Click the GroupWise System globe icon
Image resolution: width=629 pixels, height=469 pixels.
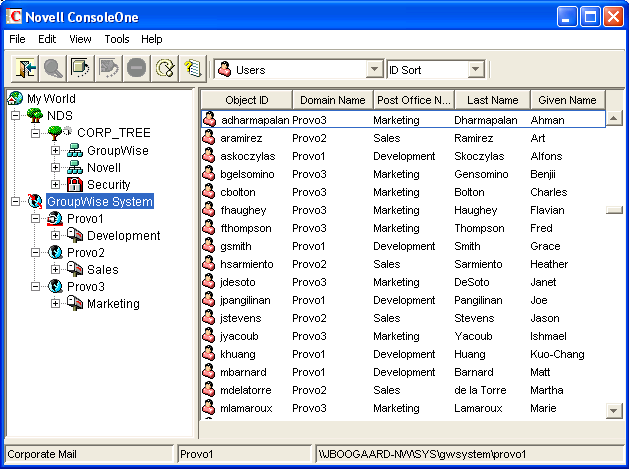click(x=35, y=201)
